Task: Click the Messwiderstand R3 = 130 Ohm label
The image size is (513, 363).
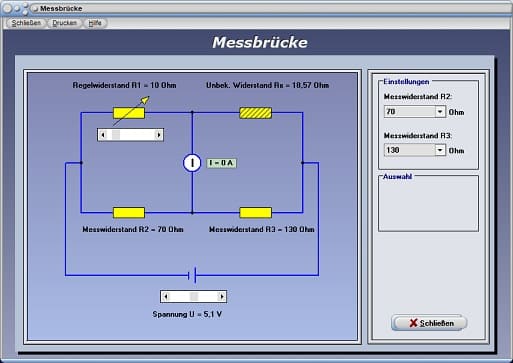Action: [262, 229]
